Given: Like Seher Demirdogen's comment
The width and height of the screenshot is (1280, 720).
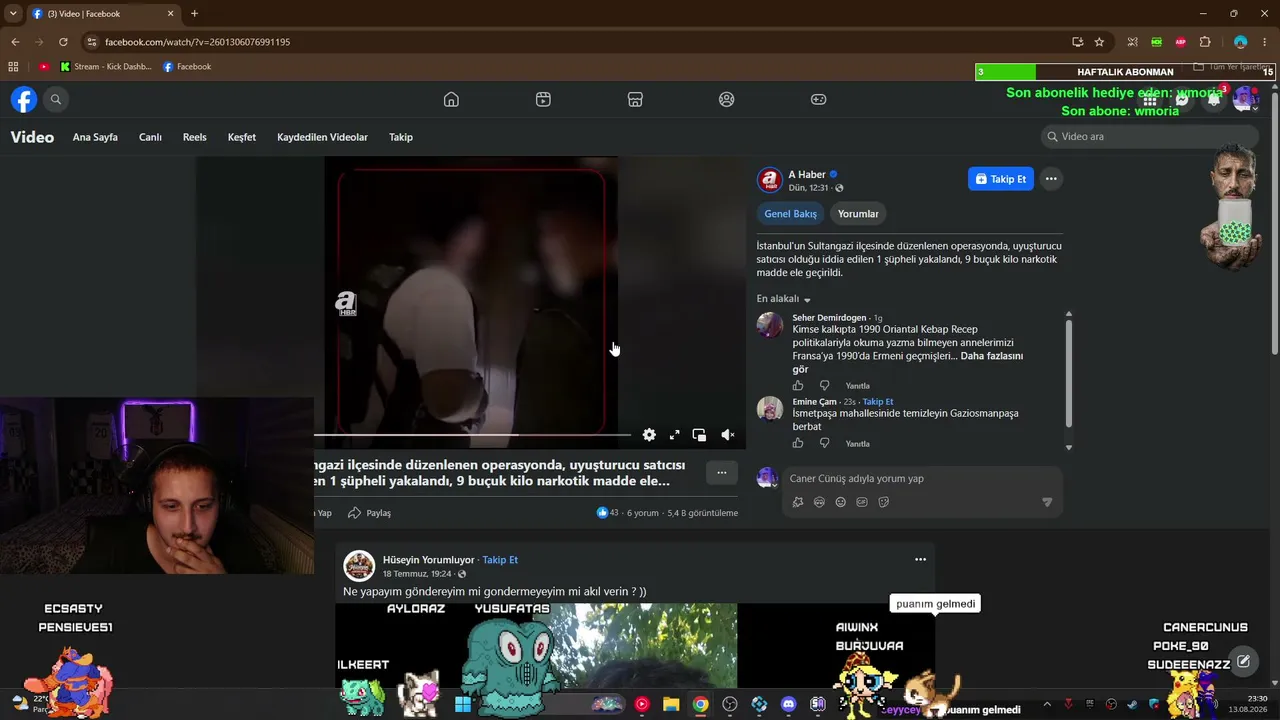Looking at the screenshot, I should (x=798, y=385).
